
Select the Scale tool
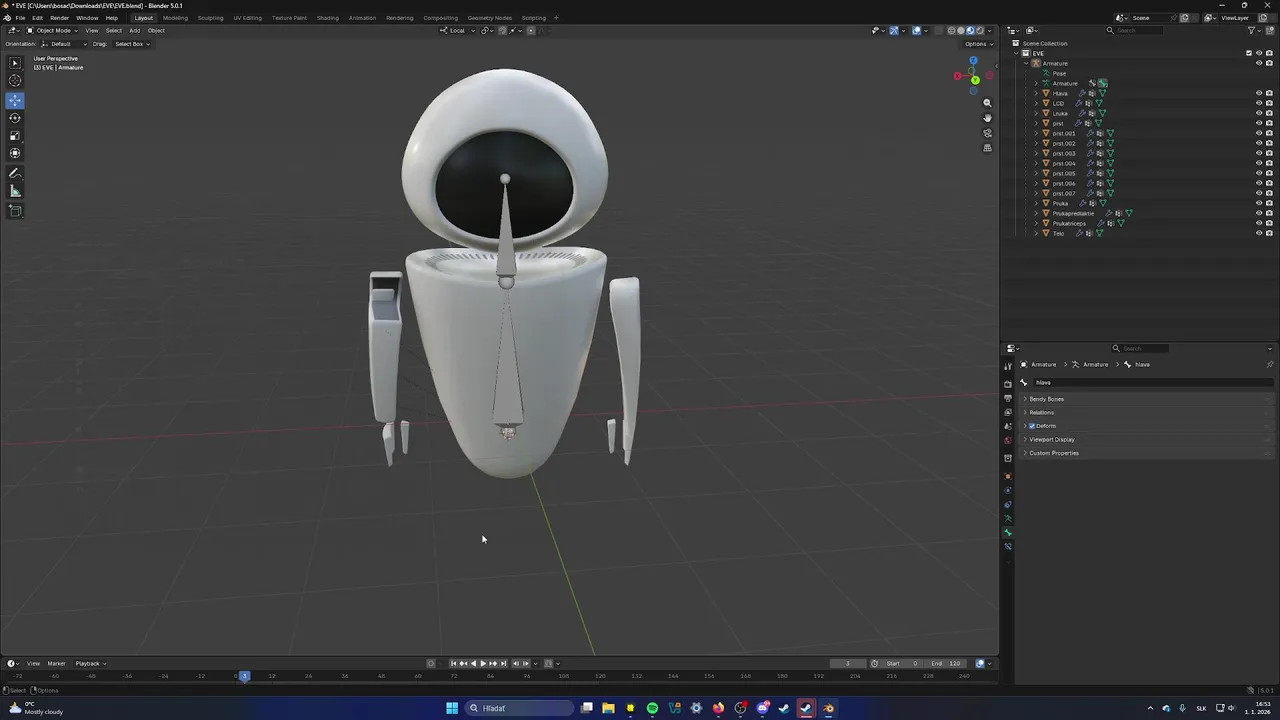click(x=15, y=135)
